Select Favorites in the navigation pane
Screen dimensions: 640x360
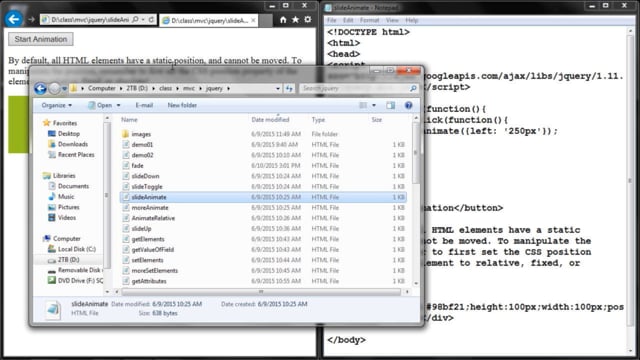(64, 123)
